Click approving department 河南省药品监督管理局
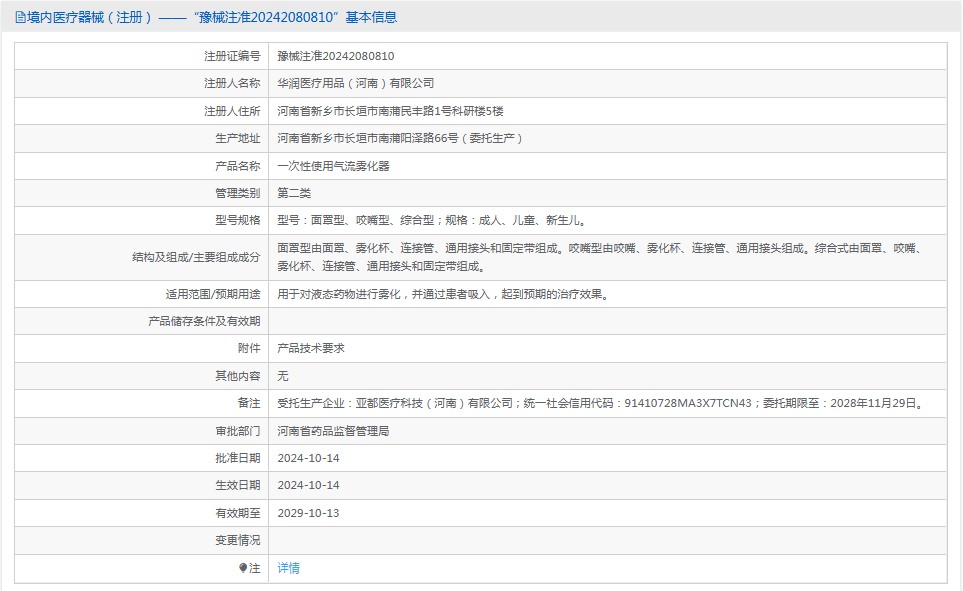963x591 pixels. pyautogui.click(x=333, y=431)
